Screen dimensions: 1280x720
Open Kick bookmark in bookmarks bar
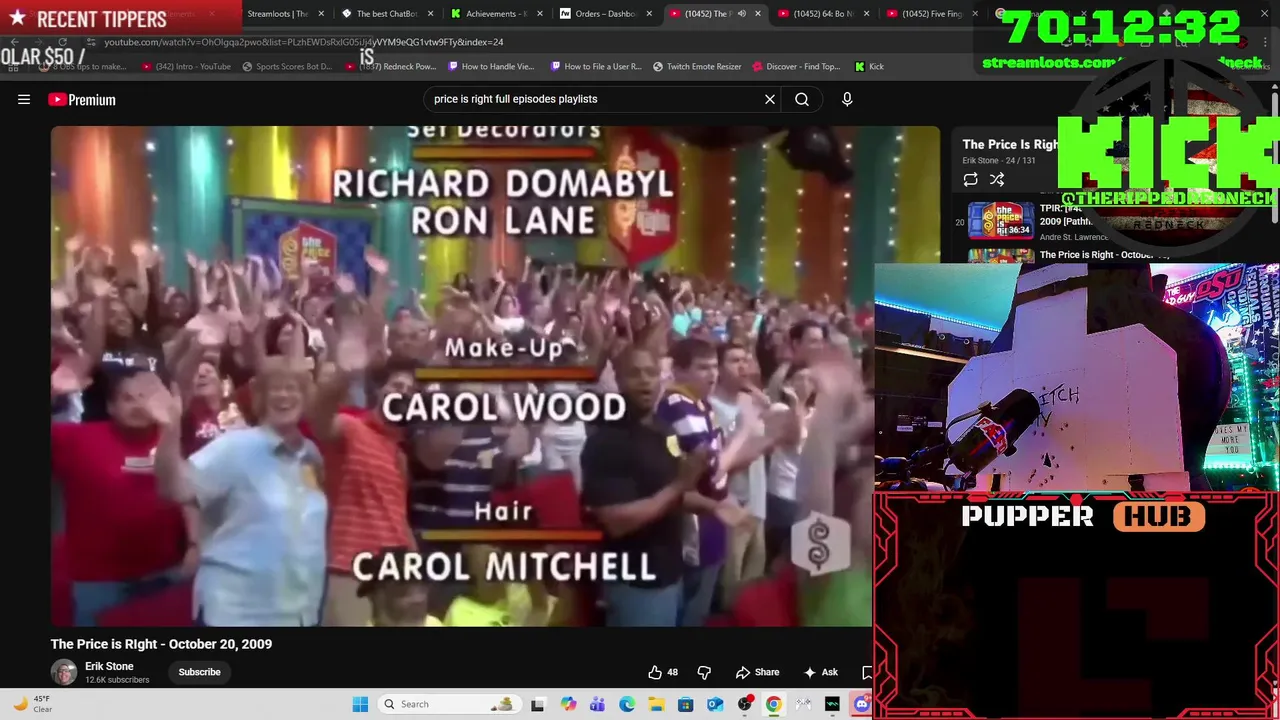coord(869,66)
